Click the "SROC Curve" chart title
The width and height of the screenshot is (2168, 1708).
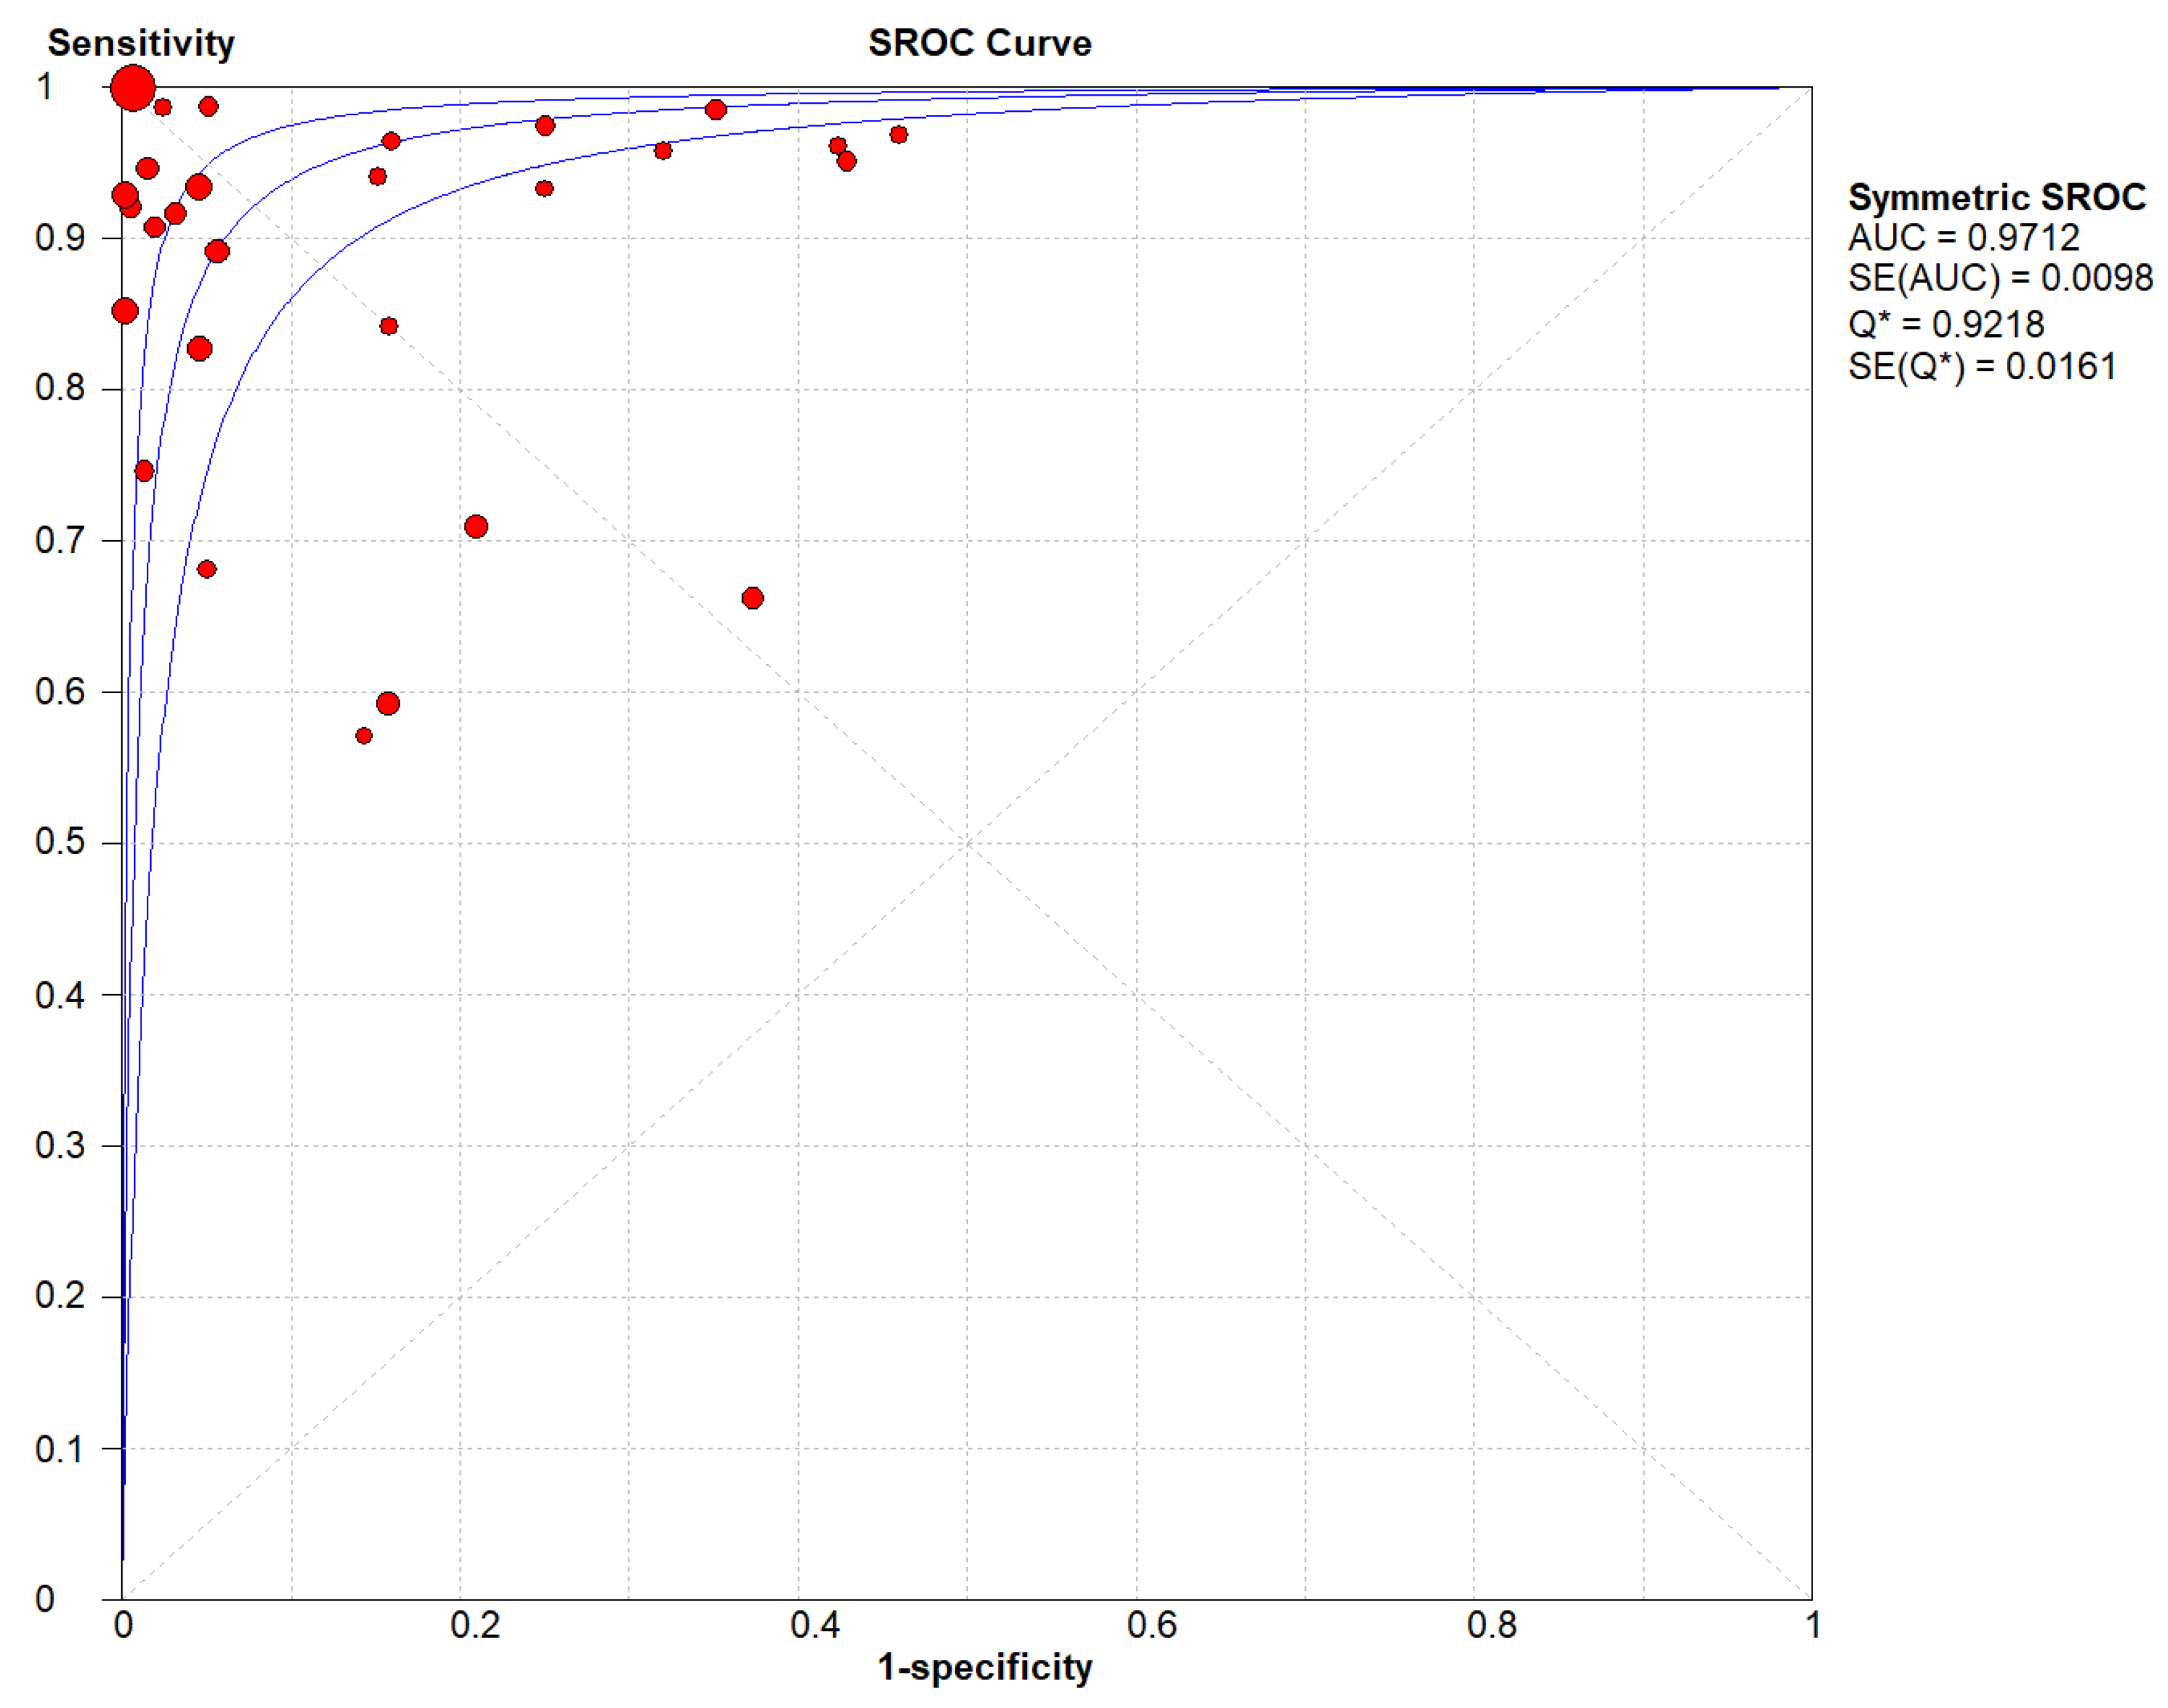pos(979,43)
